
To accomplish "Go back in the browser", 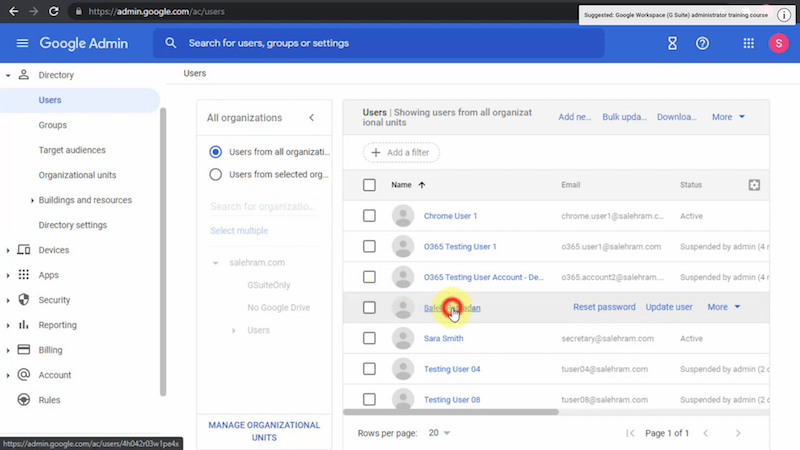I will 14,11.
